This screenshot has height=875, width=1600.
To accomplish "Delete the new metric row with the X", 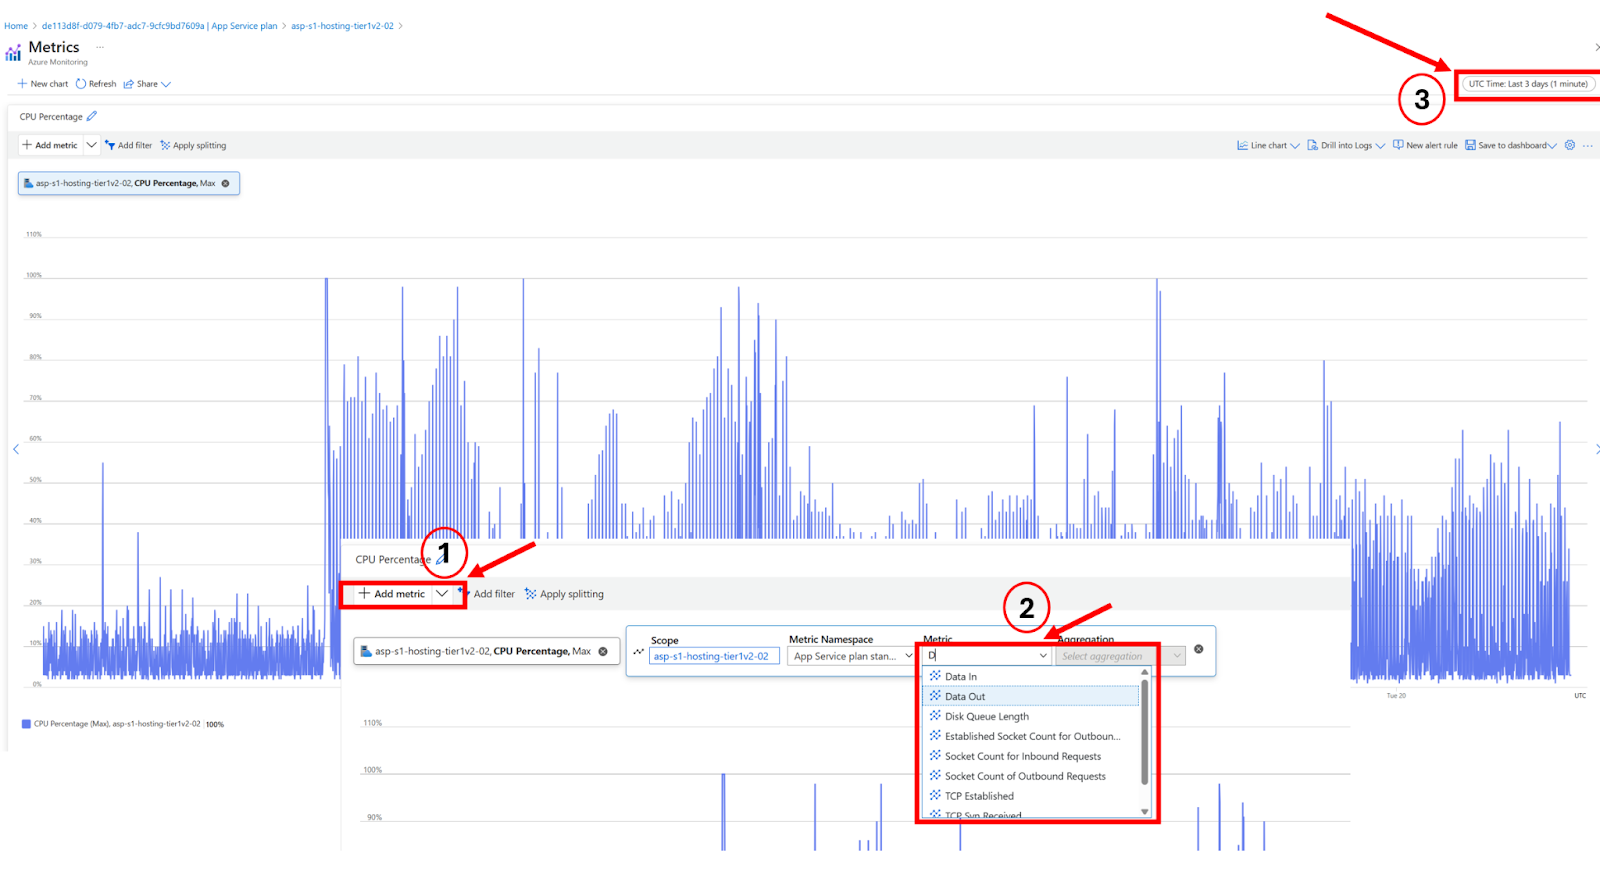I will (1199, 650).
